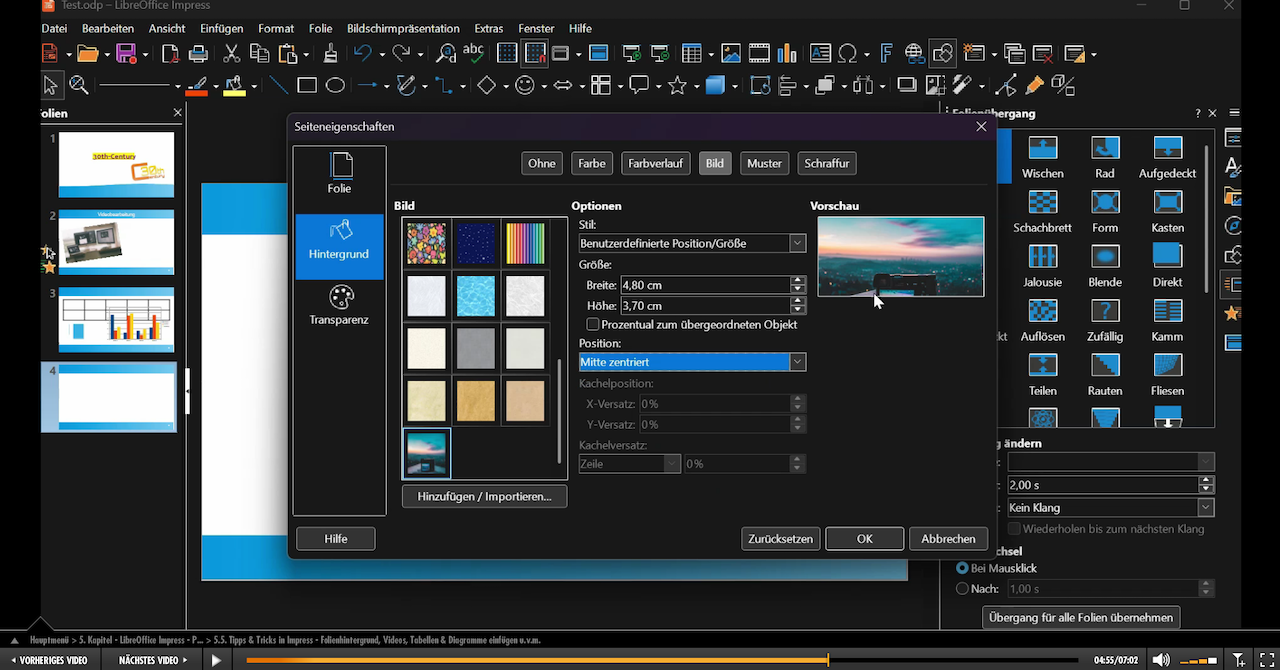Click the Zurücksetzen button
The width and height of the screenshot is (1280, 670).
[781, 538]
